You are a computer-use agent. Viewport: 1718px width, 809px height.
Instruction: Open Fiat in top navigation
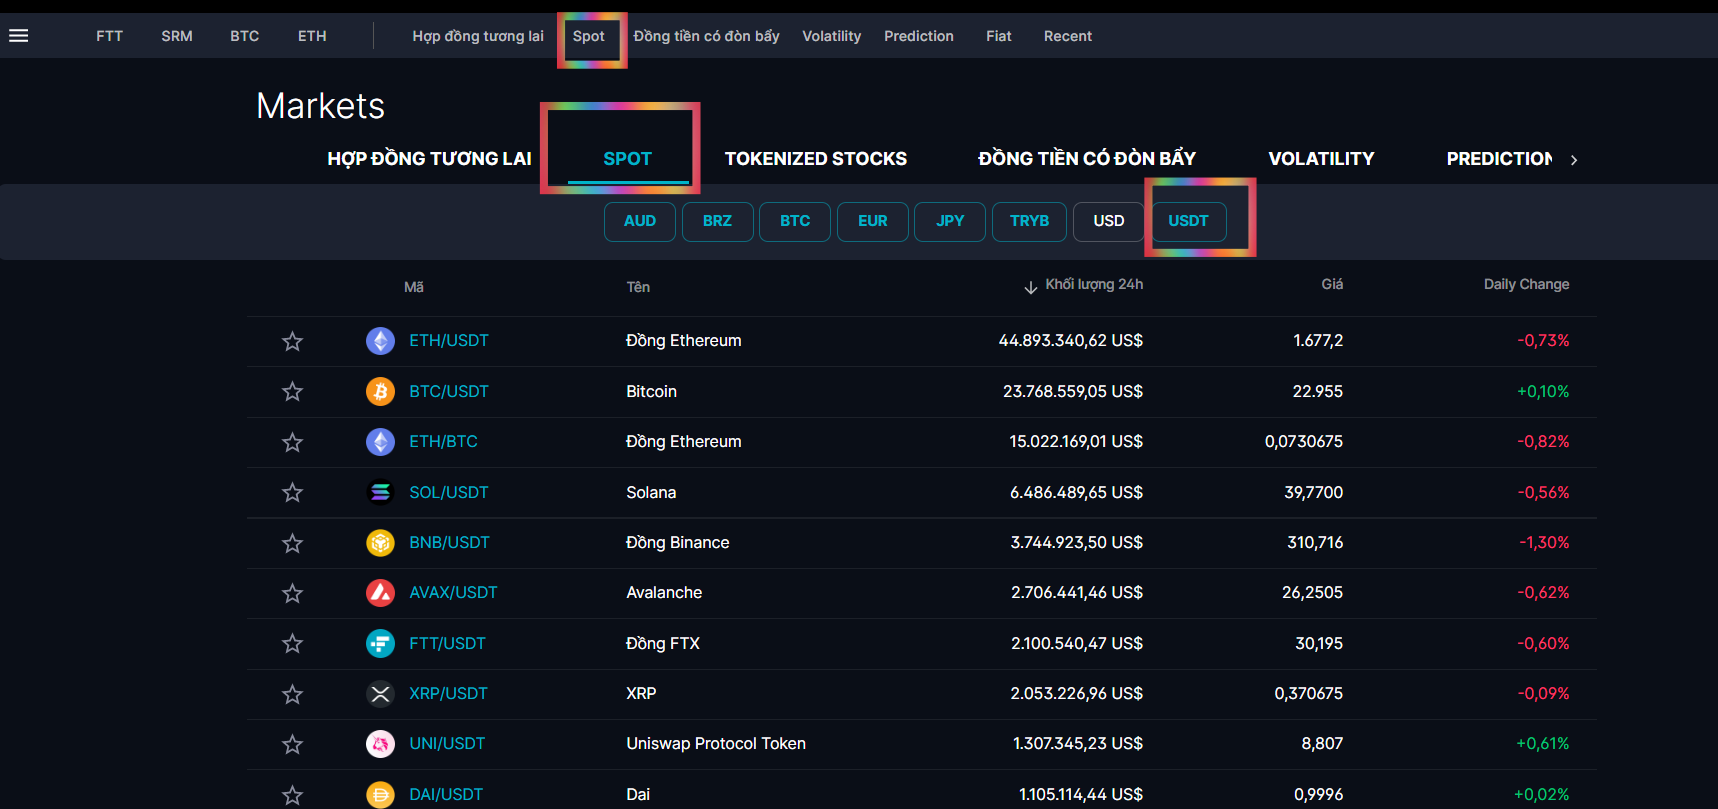click(x=999, y=36)
